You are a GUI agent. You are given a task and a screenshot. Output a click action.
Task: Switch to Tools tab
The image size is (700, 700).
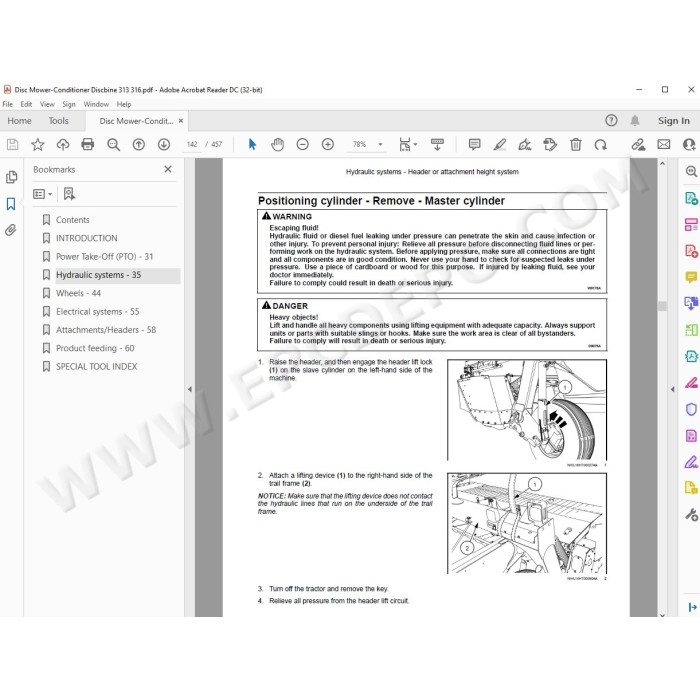[x=58, y=121]
